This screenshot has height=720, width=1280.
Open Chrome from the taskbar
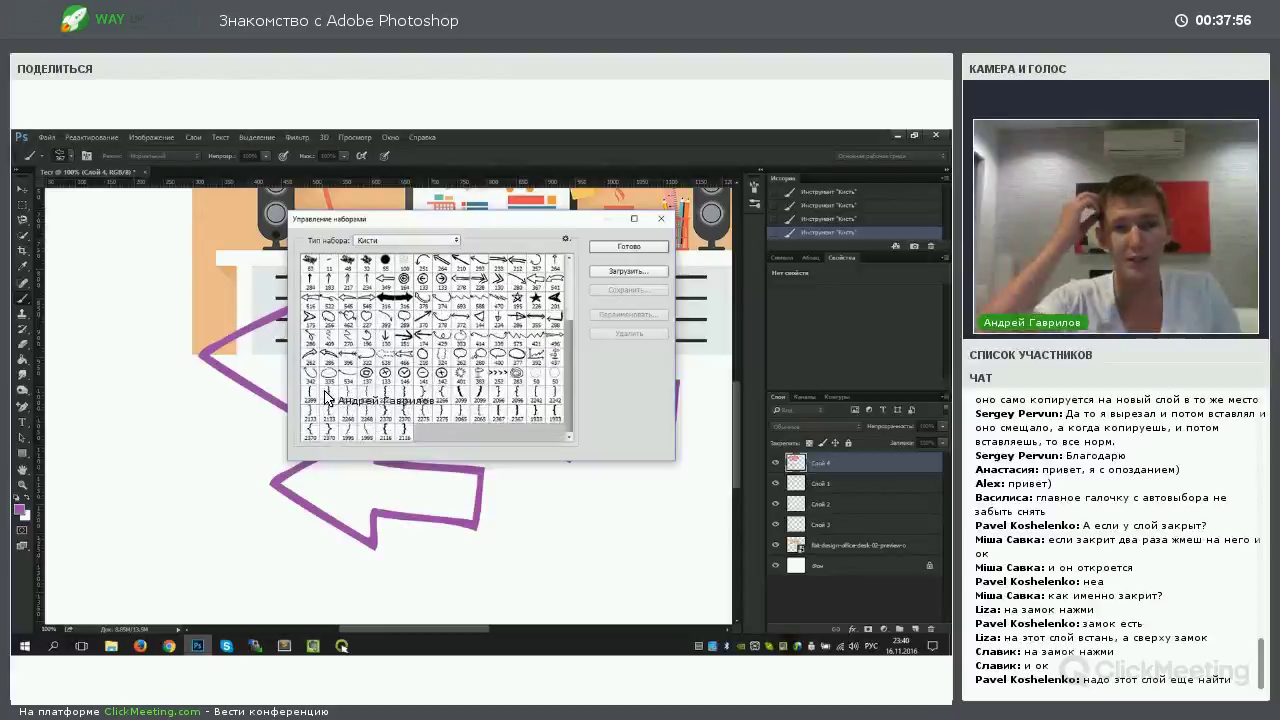coord(169,646)
